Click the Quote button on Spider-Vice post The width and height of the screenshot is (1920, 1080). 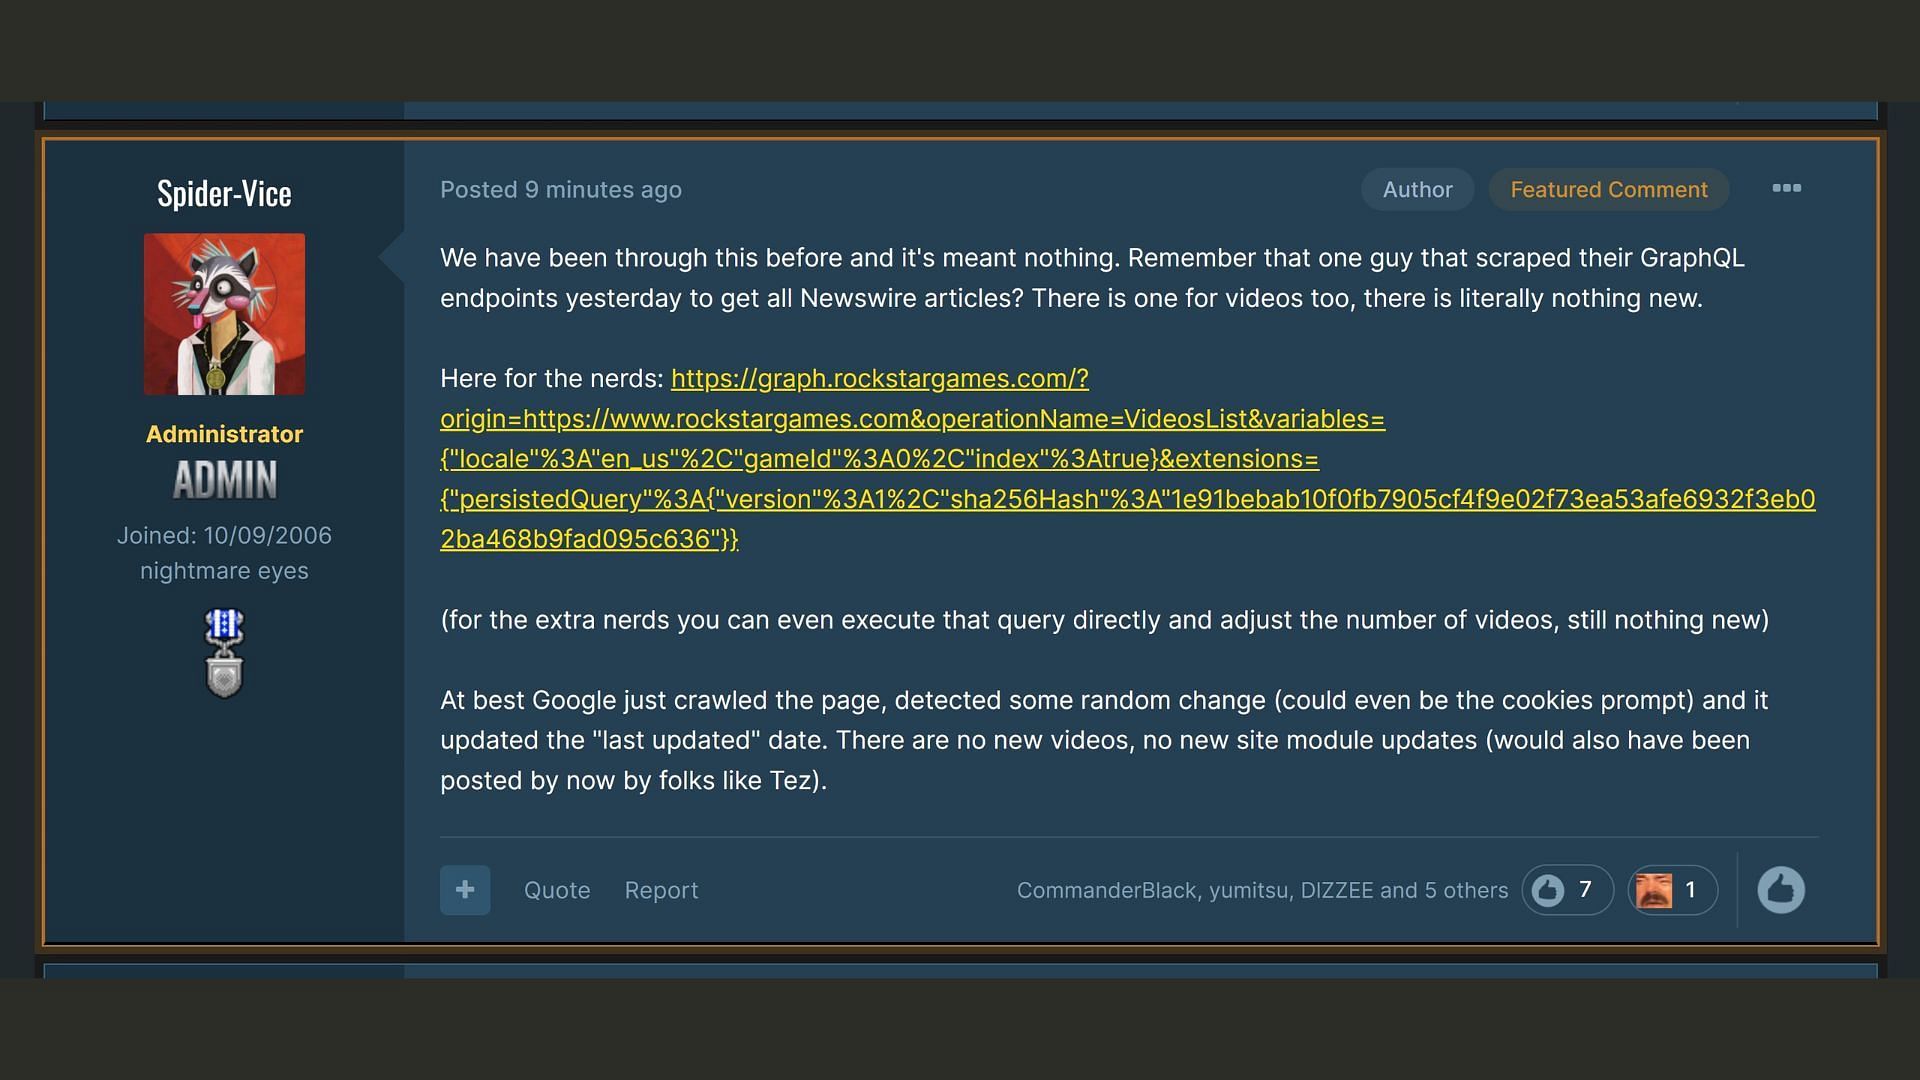click(556, 889)
